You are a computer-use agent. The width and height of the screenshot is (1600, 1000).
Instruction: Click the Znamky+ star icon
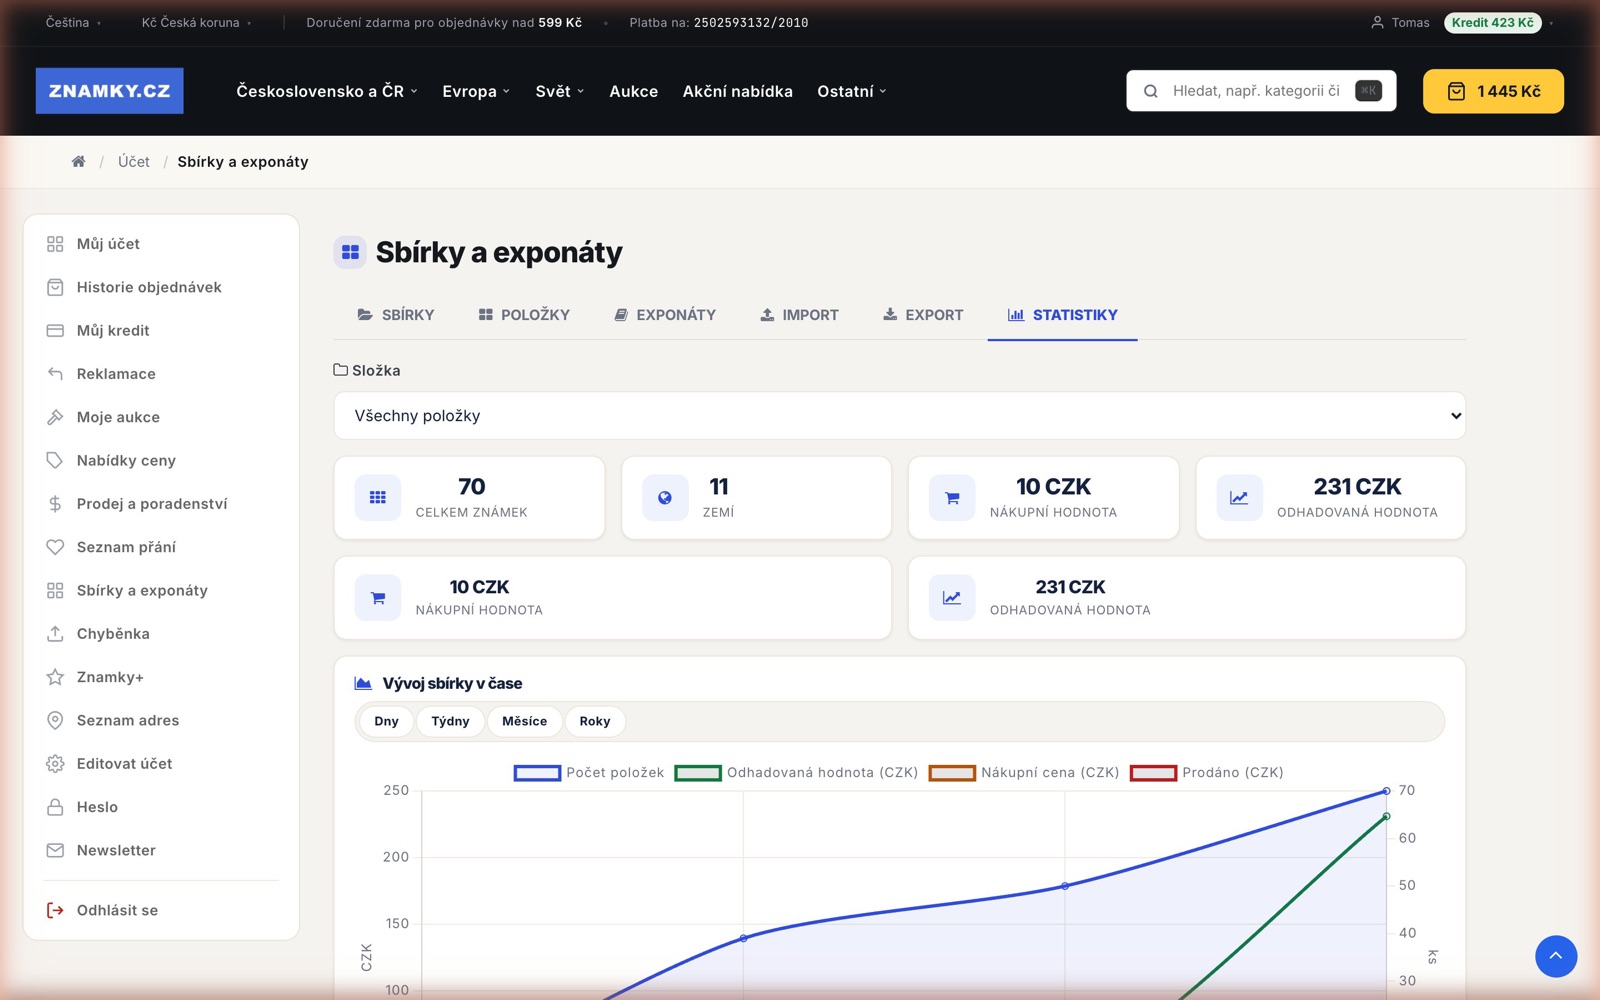point(55,677)
